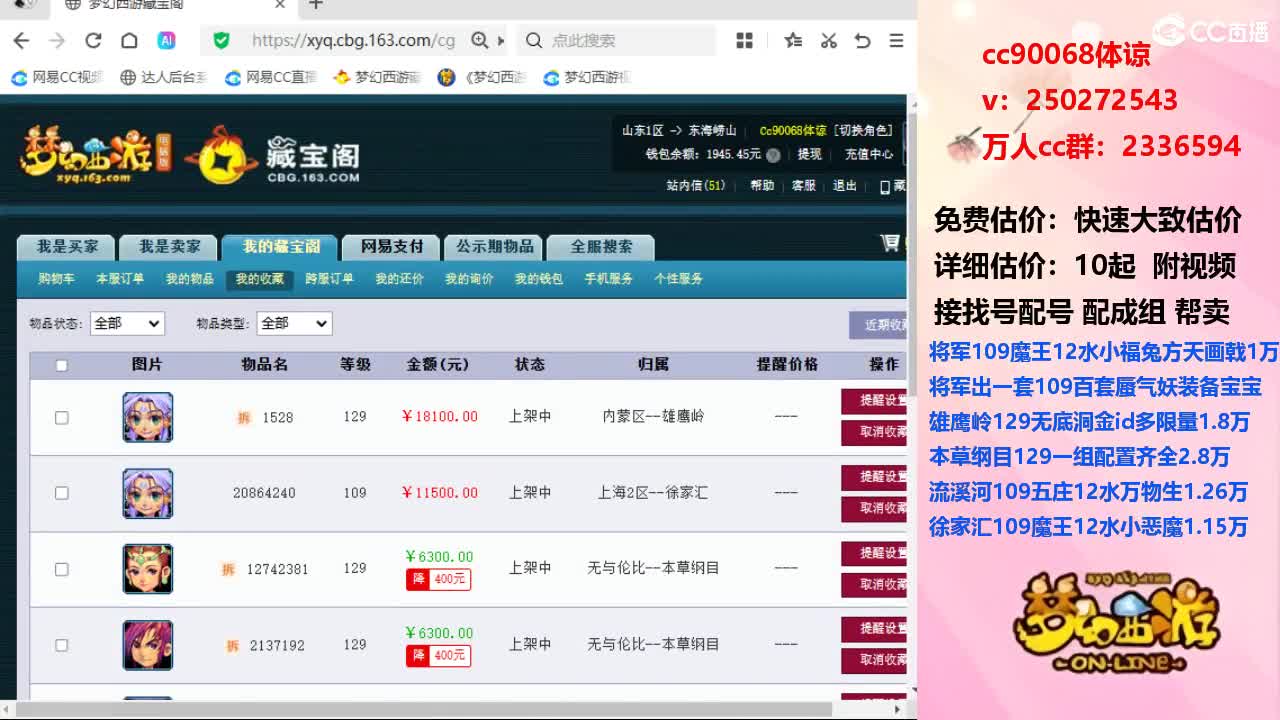Open the 购物车 submenu item
1280x720 pixels.
(x=56, y=279)
